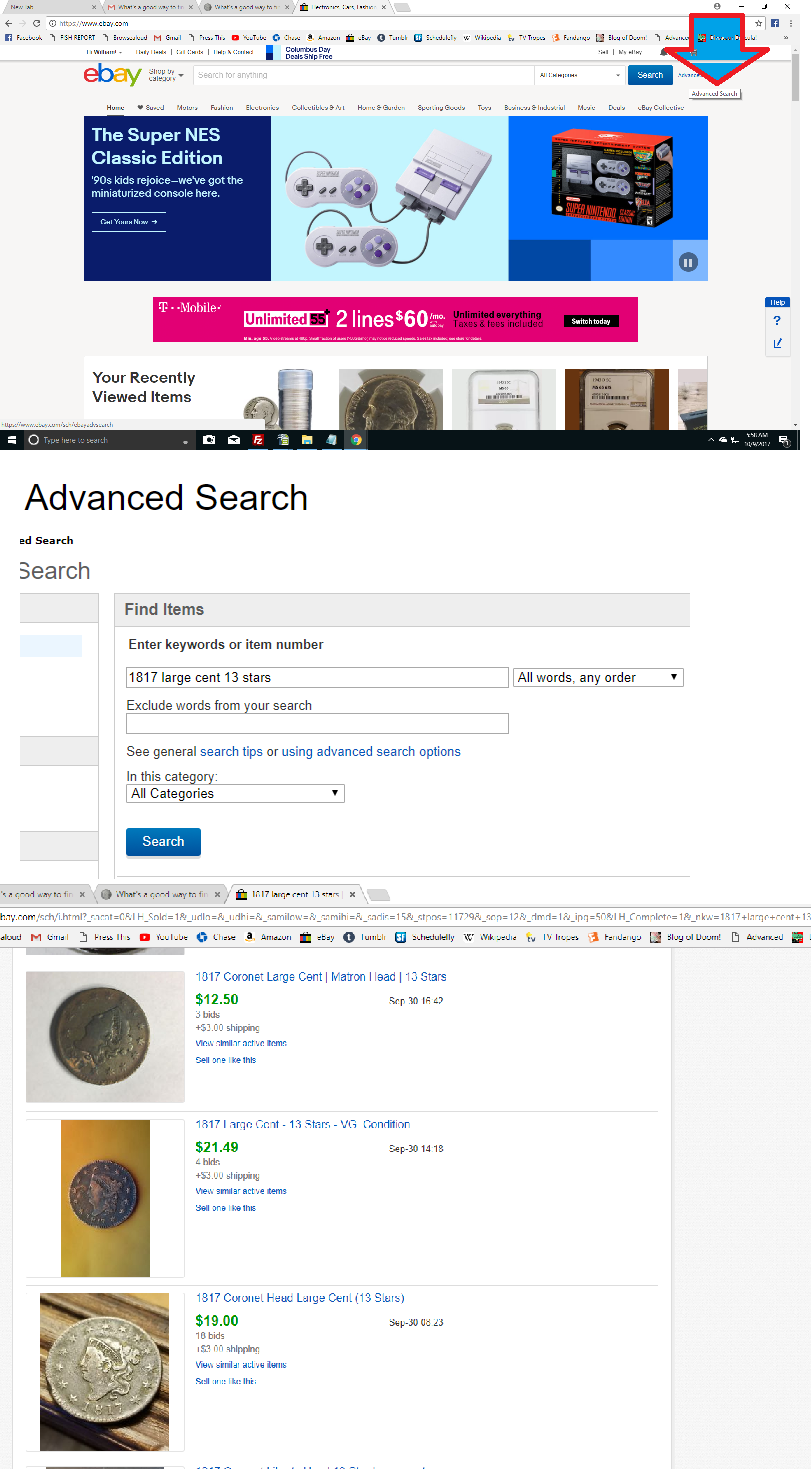The width and height of the screenshot is (811, 1469).
Task: Open the Mail app on the taskbar
Action: 233,439
